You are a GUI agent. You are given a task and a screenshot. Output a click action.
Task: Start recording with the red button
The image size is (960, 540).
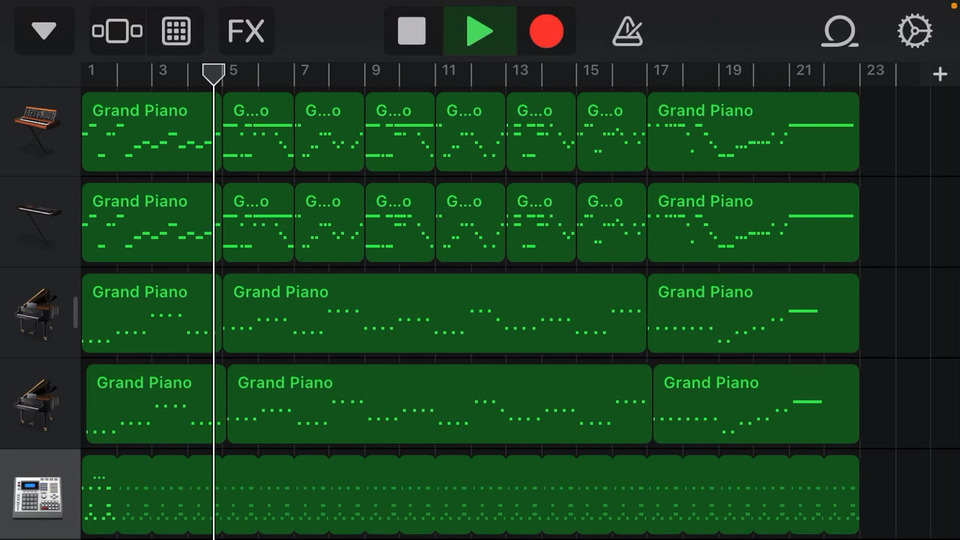[546, 31]
